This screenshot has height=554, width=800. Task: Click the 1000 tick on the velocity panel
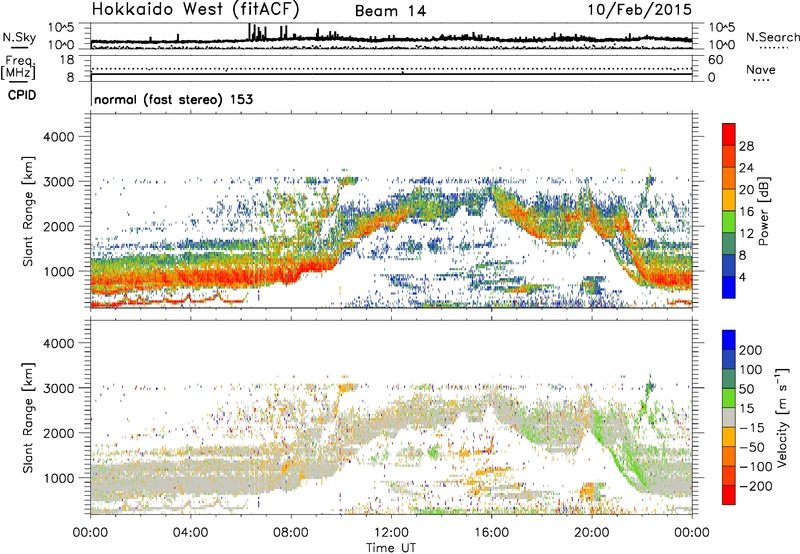[x=59, y=478]
